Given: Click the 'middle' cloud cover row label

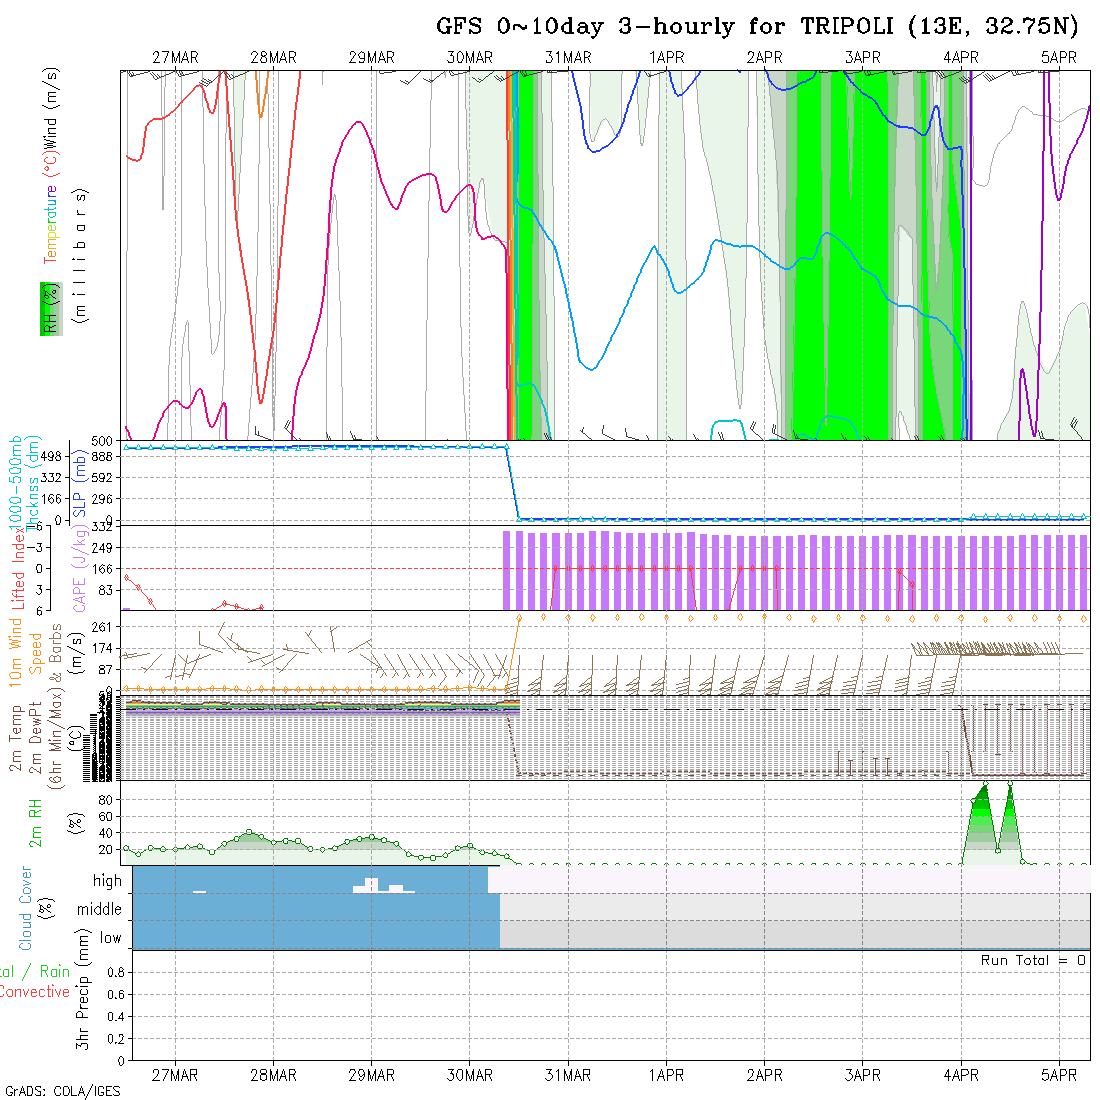Looking at the screenshot, I should [x=99, y=909].
